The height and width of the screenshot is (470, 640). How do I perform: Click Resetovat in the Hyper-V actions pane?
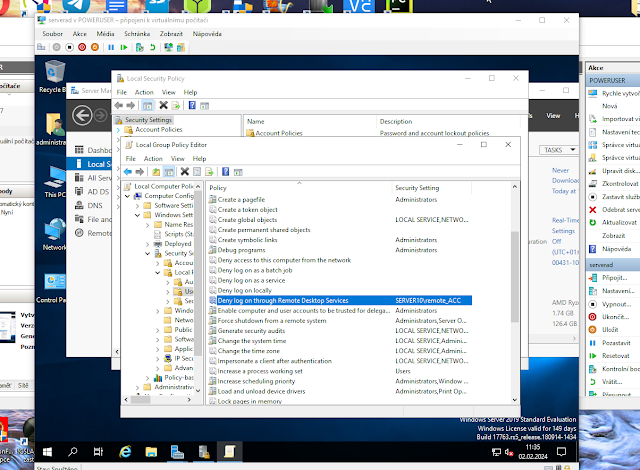616,356
